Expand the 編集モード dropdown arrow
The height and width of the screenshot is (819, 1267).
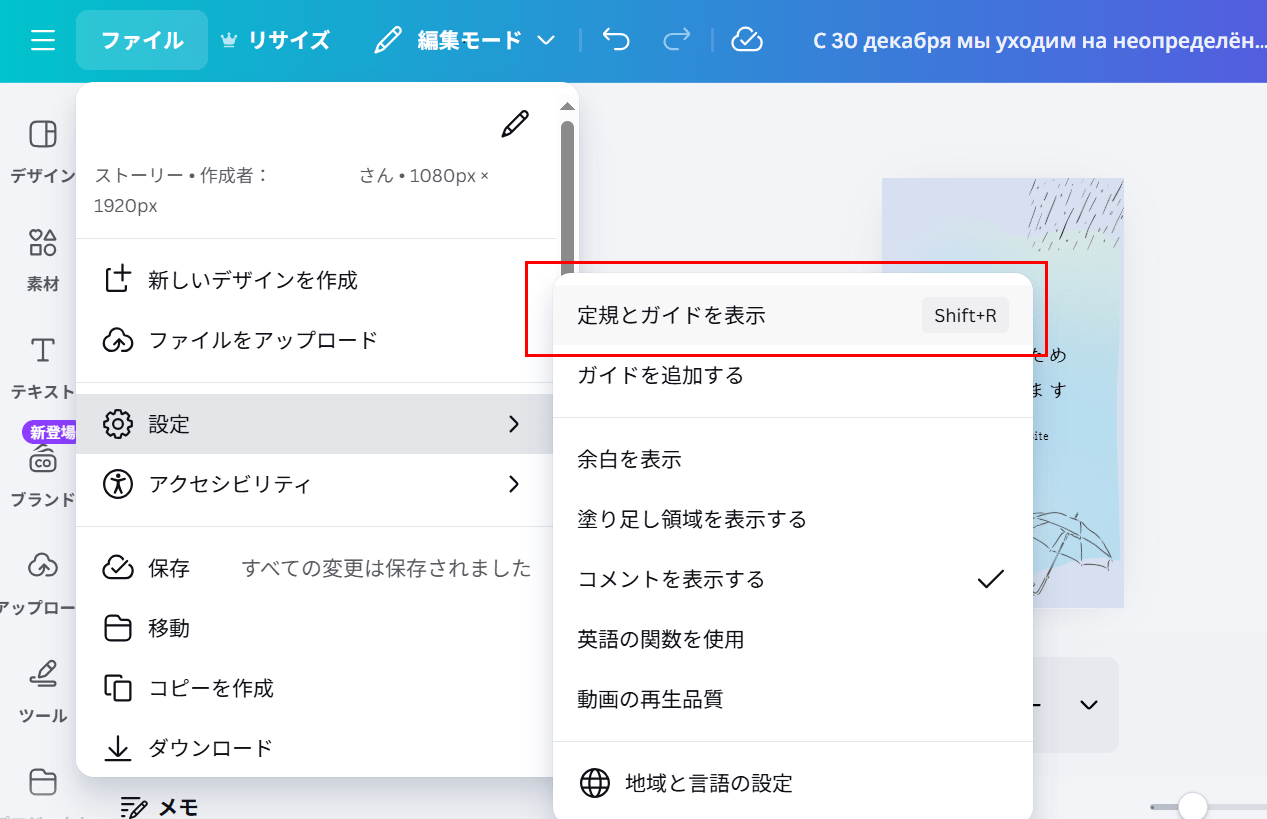(x=545, y=41)
